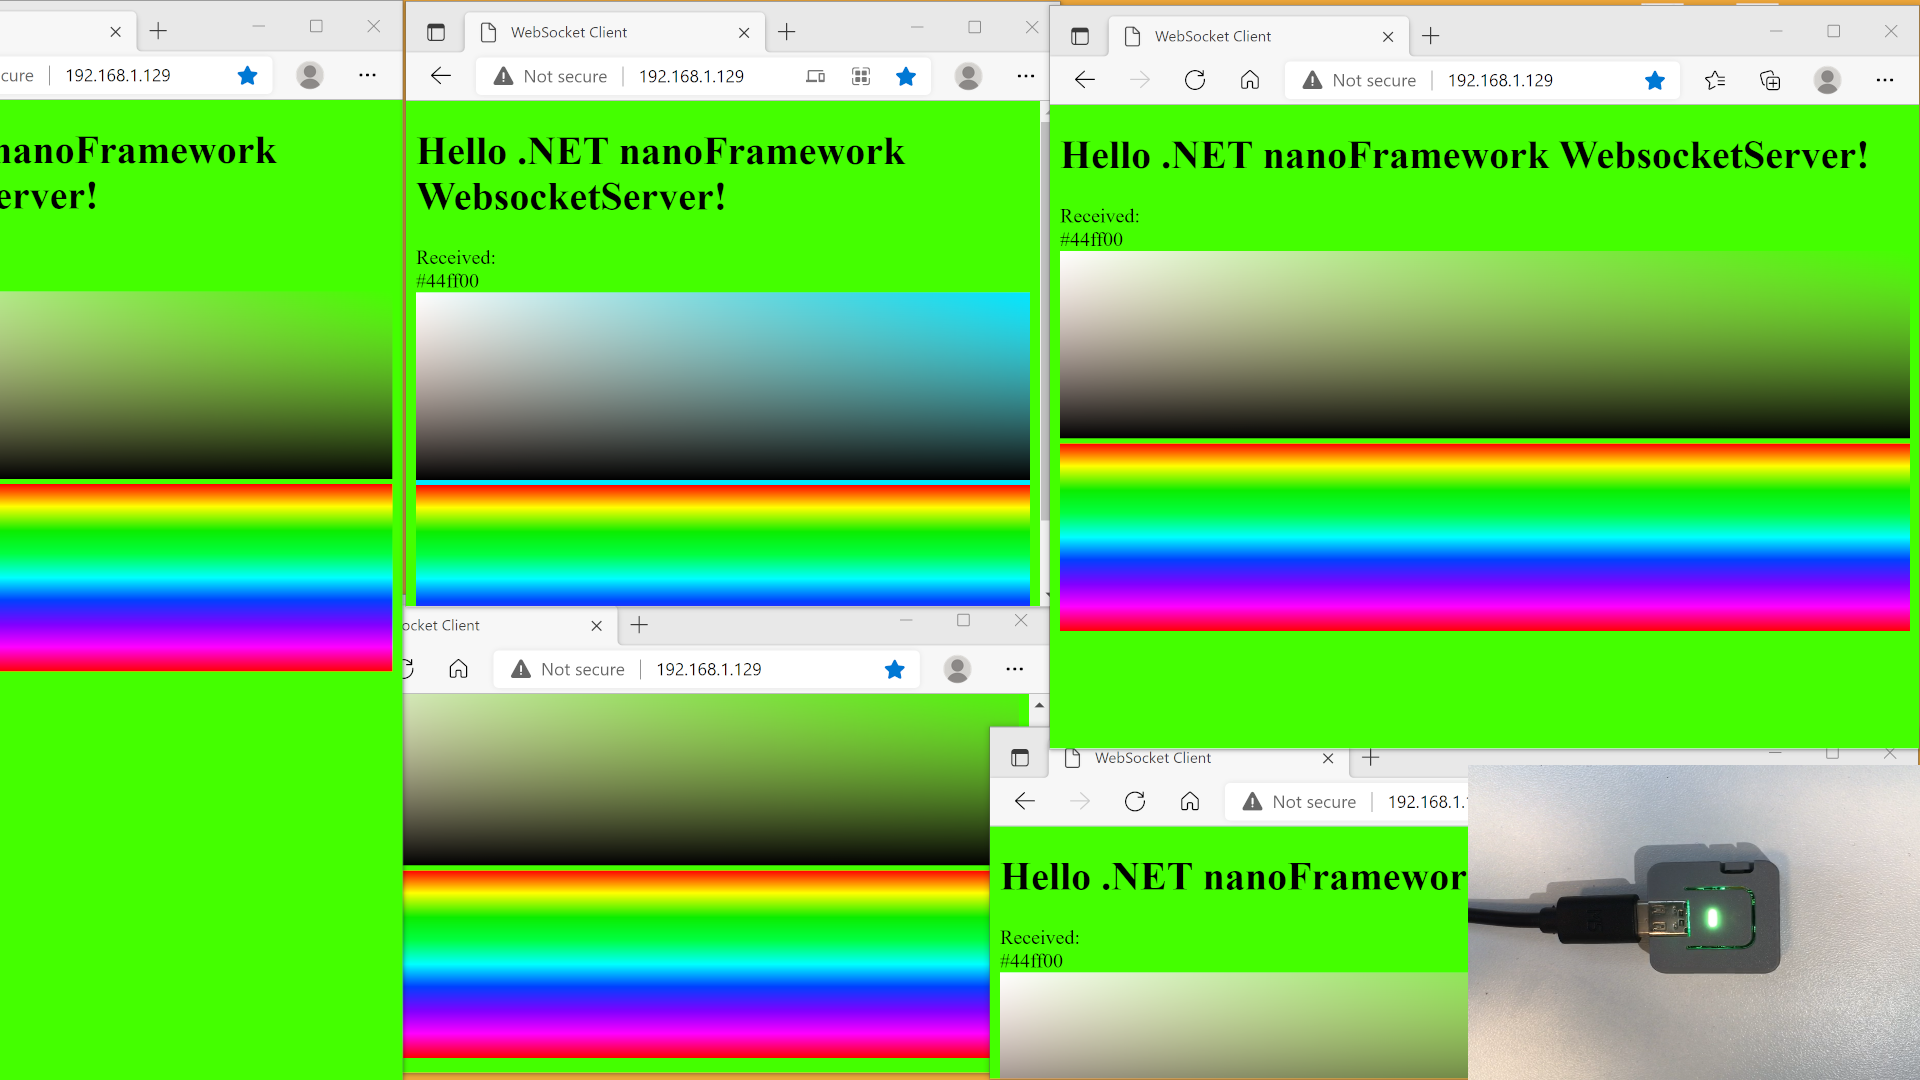Toggle the favorite star in the top-middle window
Viewport: 1920px width, 1080px height.
(x=906, y=76)
